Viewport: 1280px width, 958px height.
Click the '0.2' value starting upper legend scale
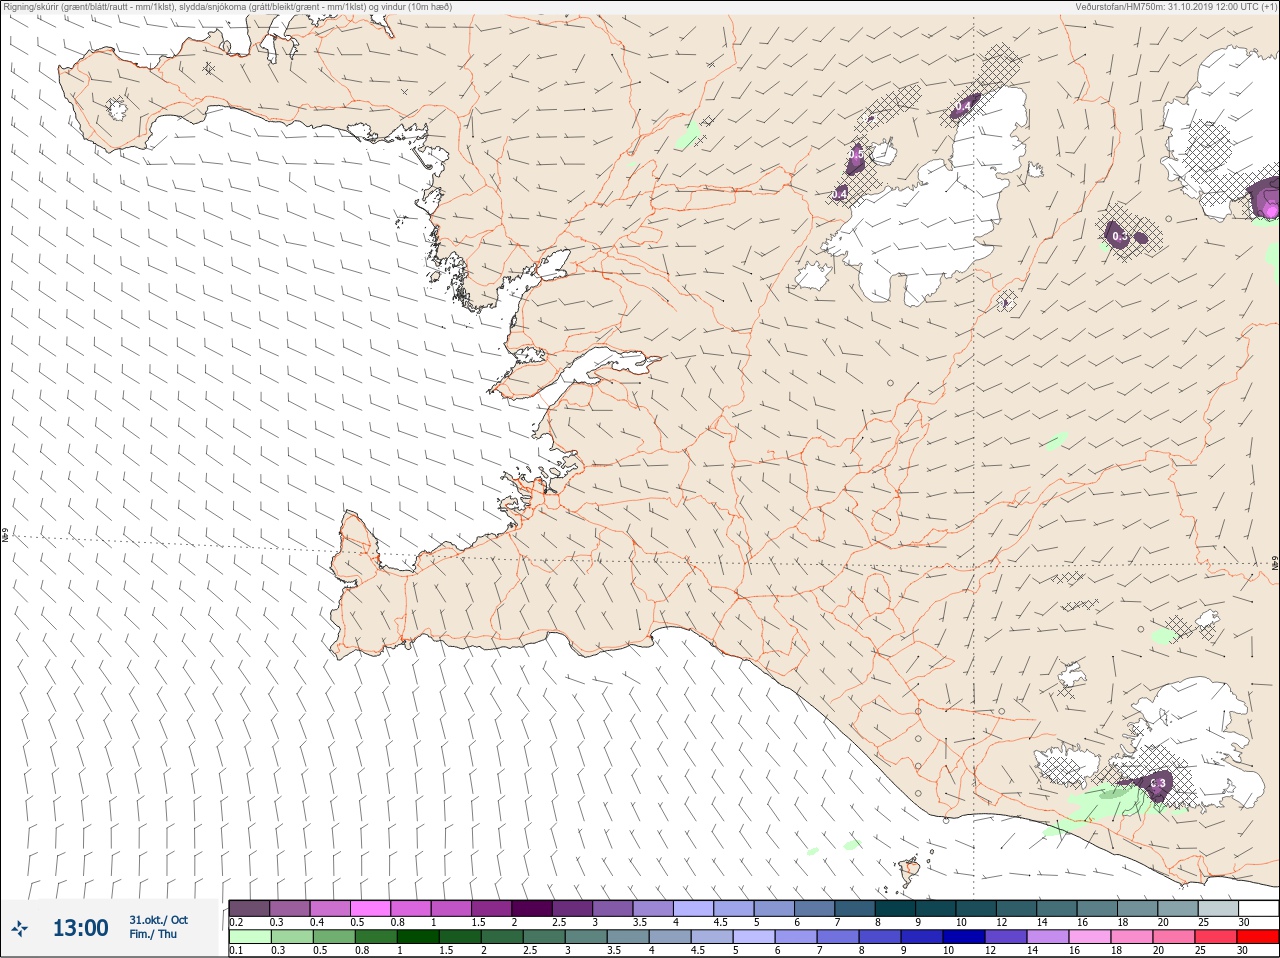(236, 922)
